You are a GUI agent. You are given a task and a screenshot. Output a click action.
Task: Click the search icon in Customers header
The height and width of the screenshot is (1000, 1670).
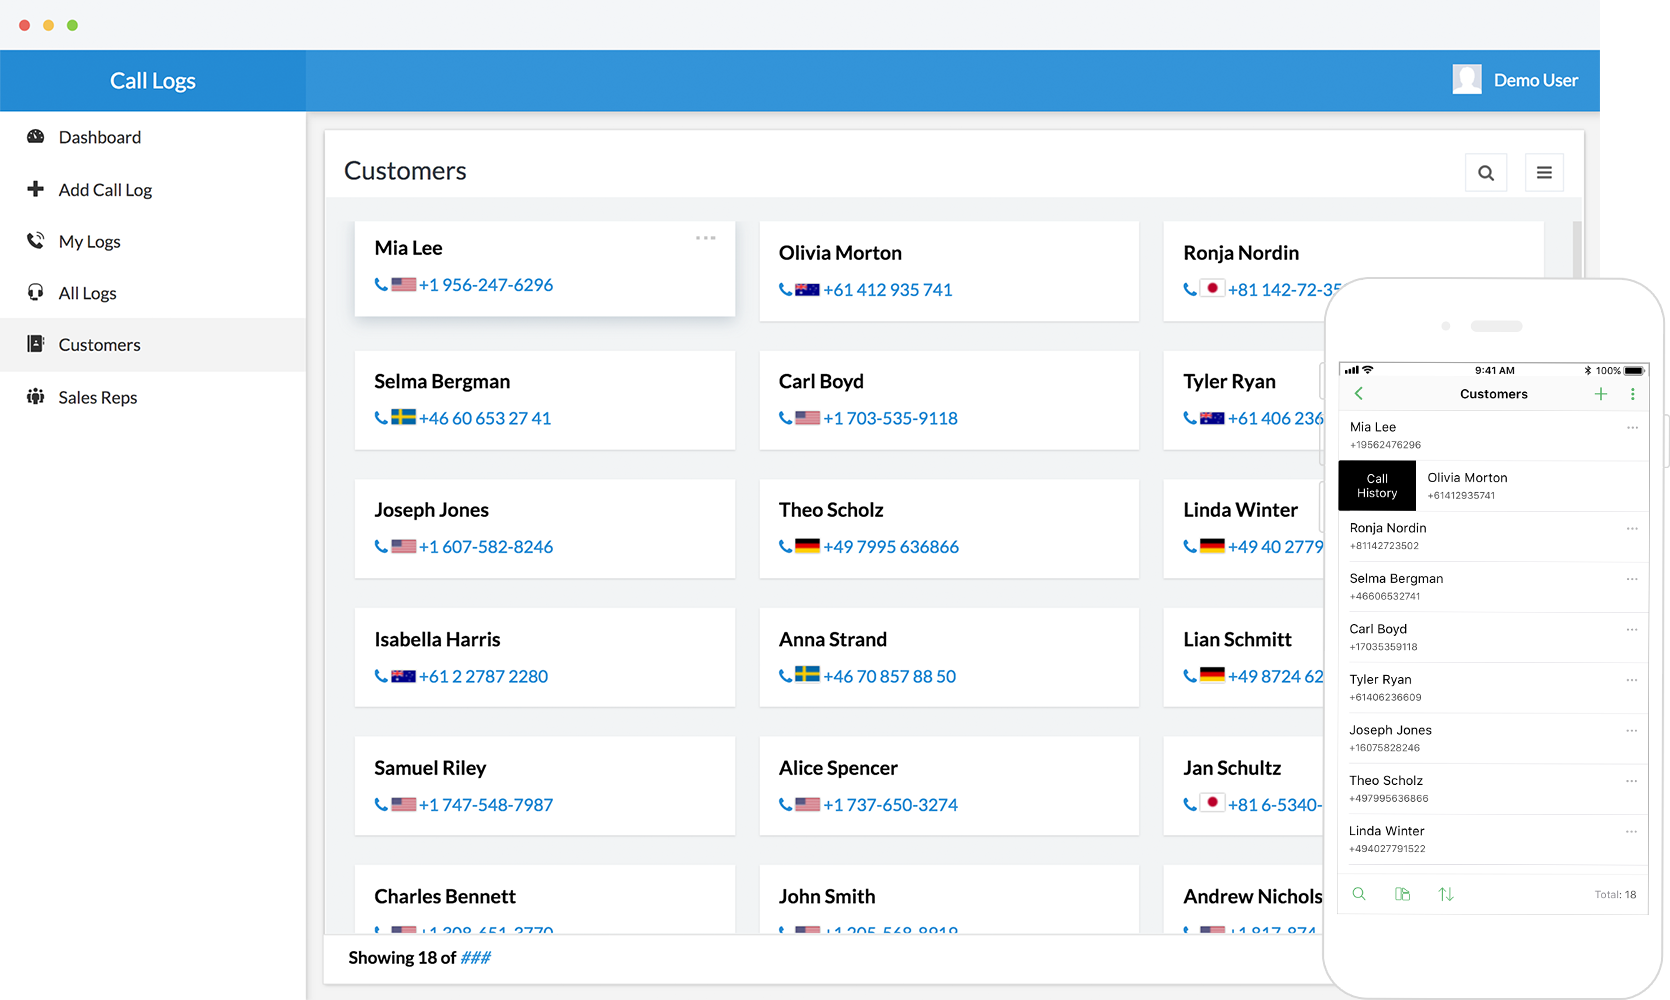1485,173
